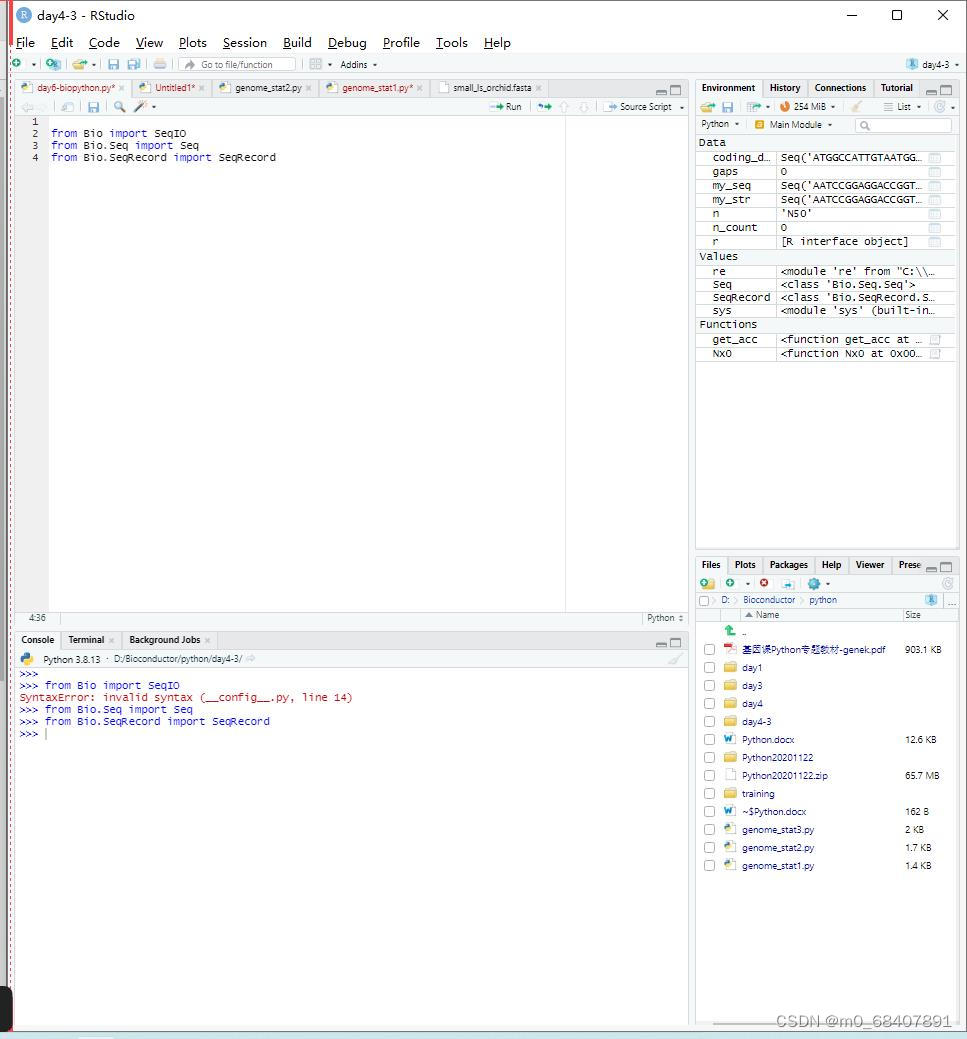Click the print icon in the main toolbar
Viewport: 967px width, 1039px height.
point(160,64)
